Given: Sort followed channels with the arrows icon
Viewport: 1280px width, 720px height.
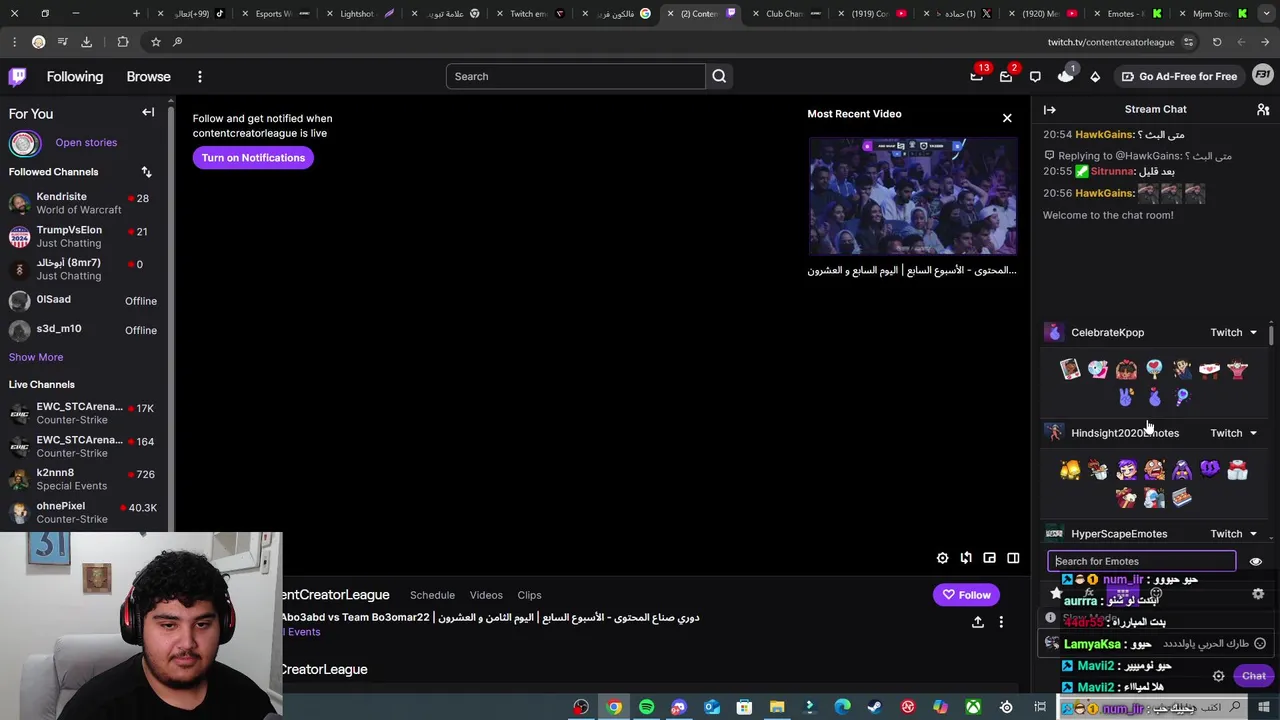Looking at the screenshot, I should point(146,172).
